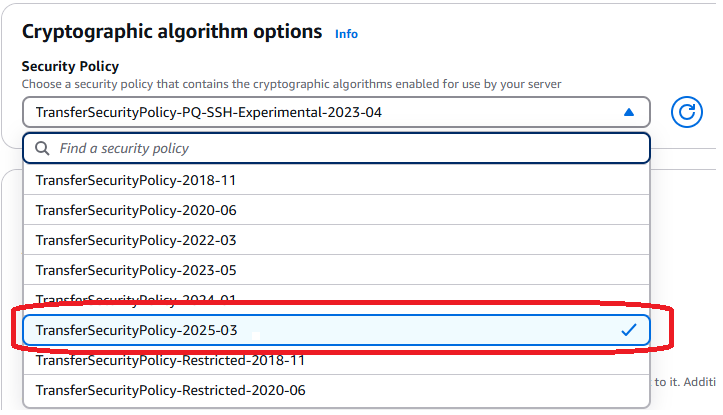Viewport: 723px width, 415px height.
Task: Choose TransferSecurityPolicy-2024-01 policy
Action: (x=135, y=299)
